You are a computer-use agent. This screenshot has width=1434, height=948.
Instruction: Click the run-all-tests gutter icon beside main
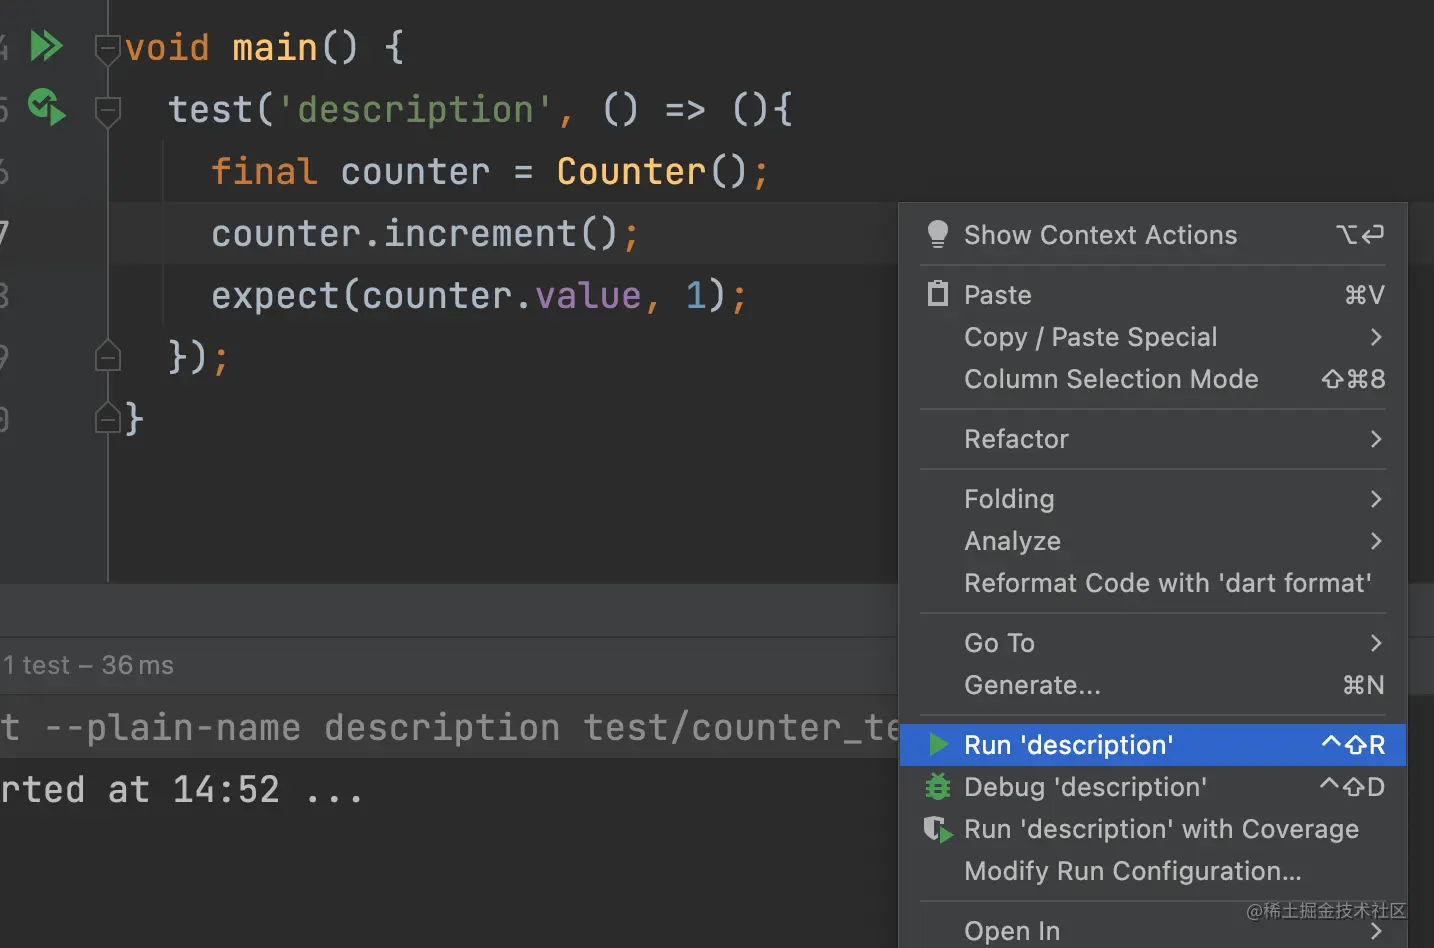[46, 46]
